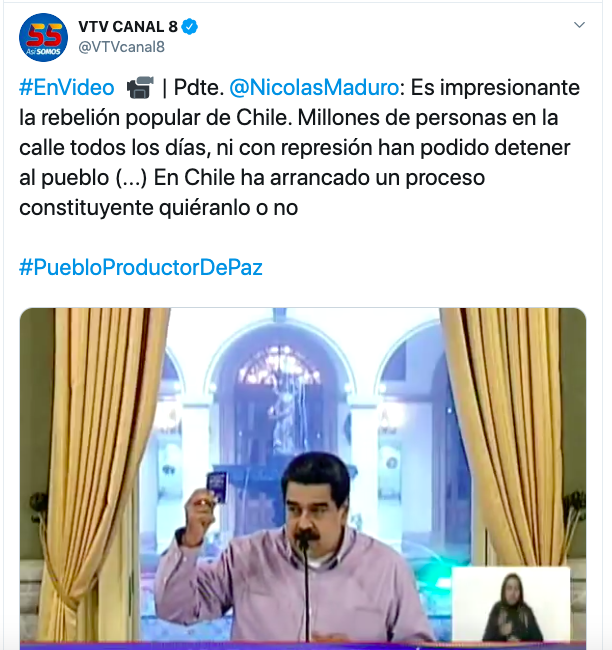
Task: Click the text 'la rebelión popular de Chile'
Action: [153, 118]
